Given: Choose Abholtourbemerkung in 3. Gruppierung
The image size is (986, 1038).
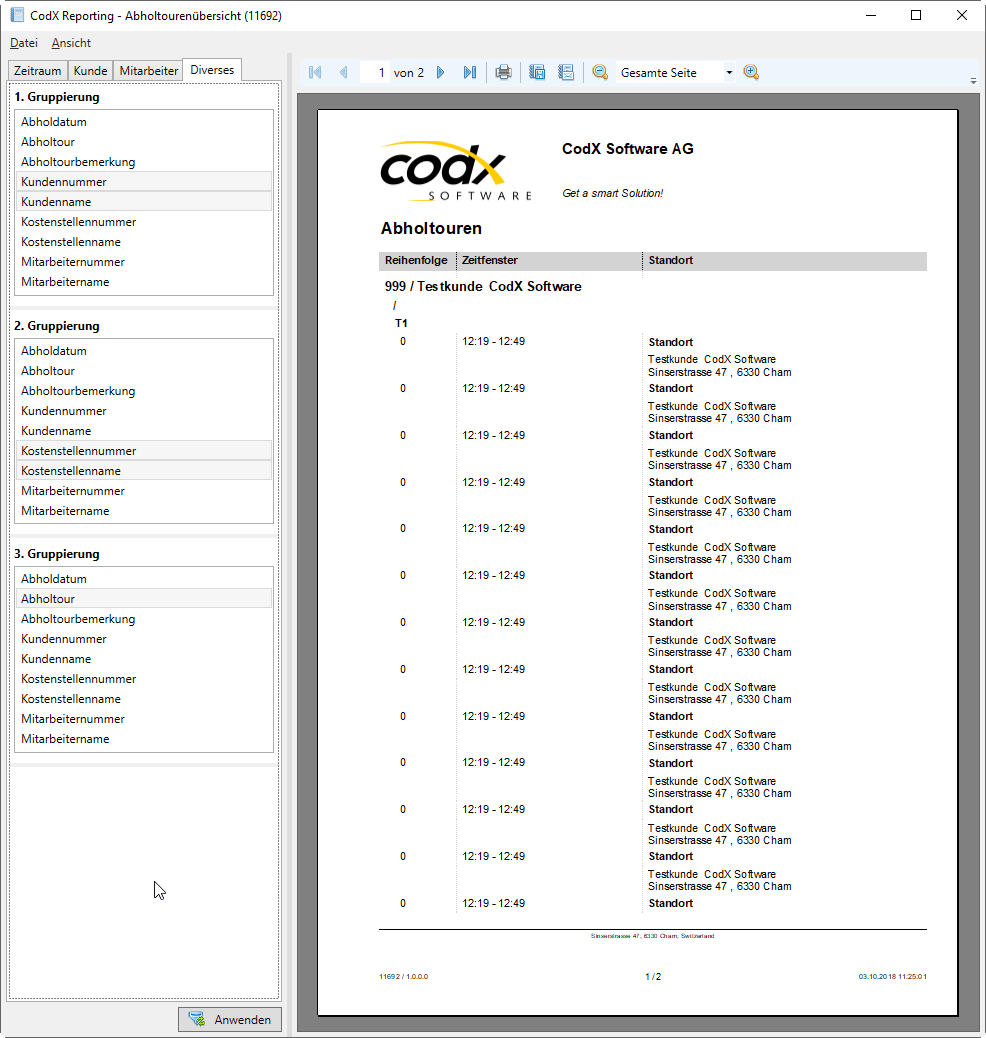Looking at the screenshot, I should [x=144, y=619].
